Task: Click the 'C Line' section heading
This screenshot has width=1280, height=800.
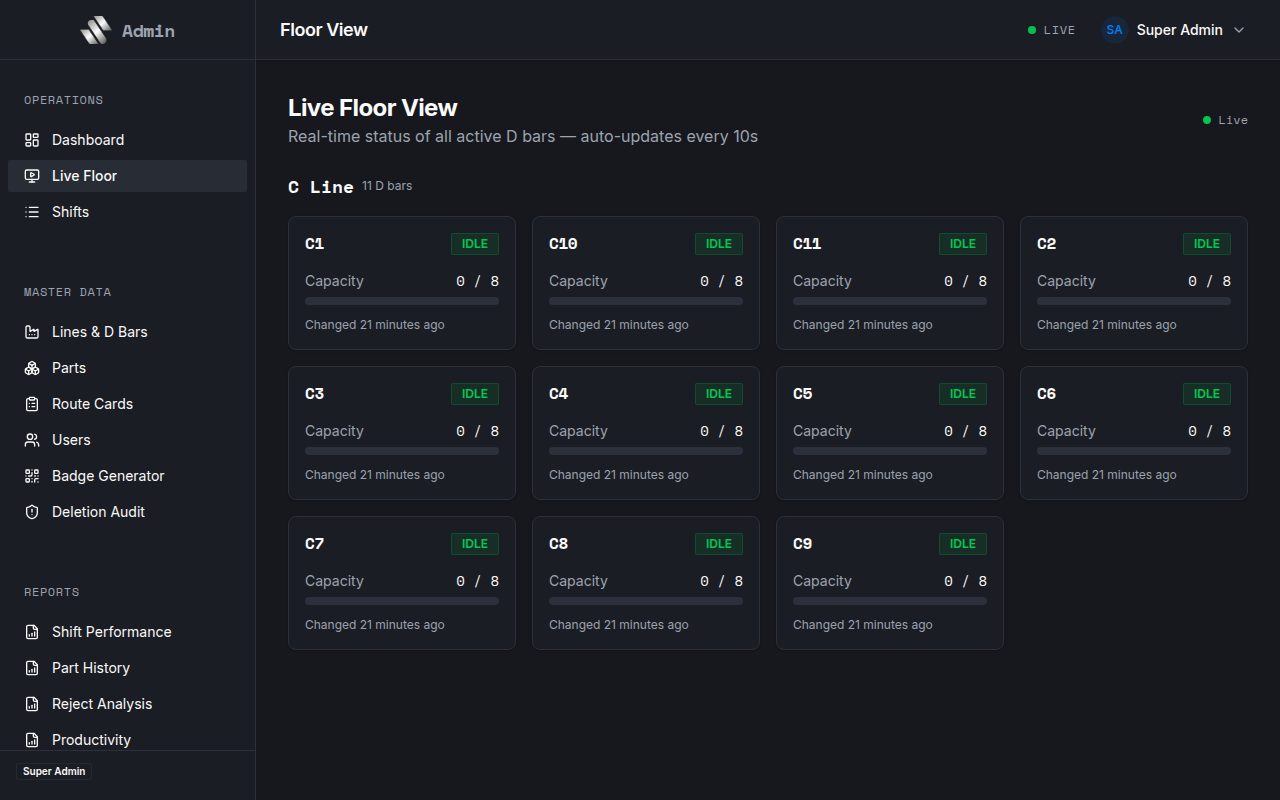Action: coord(321,187)
